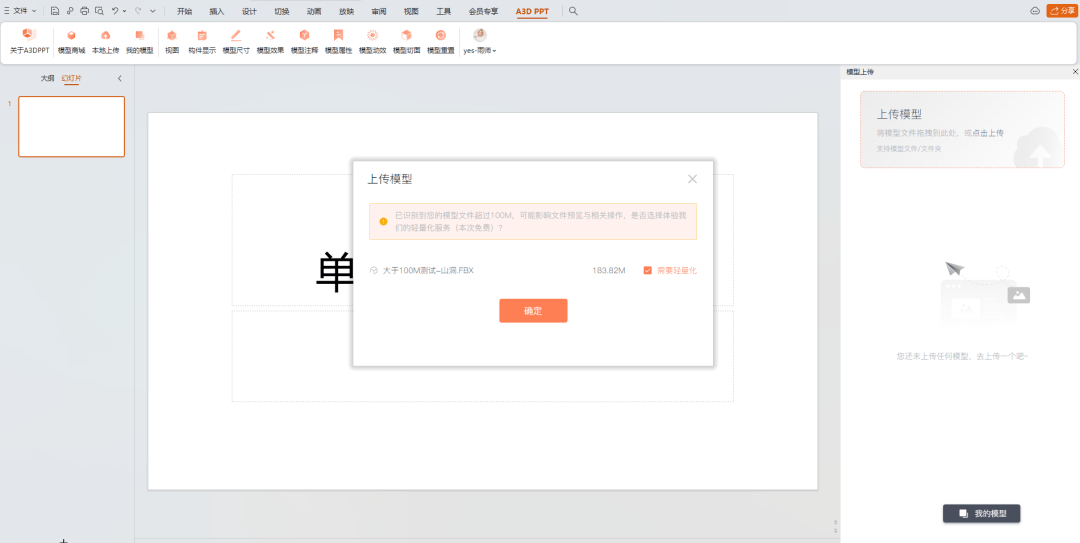The width and height of the screenshot is (1080, 543).
Task: Select the A3D PPT tab
Action: [x=532, y=11]
